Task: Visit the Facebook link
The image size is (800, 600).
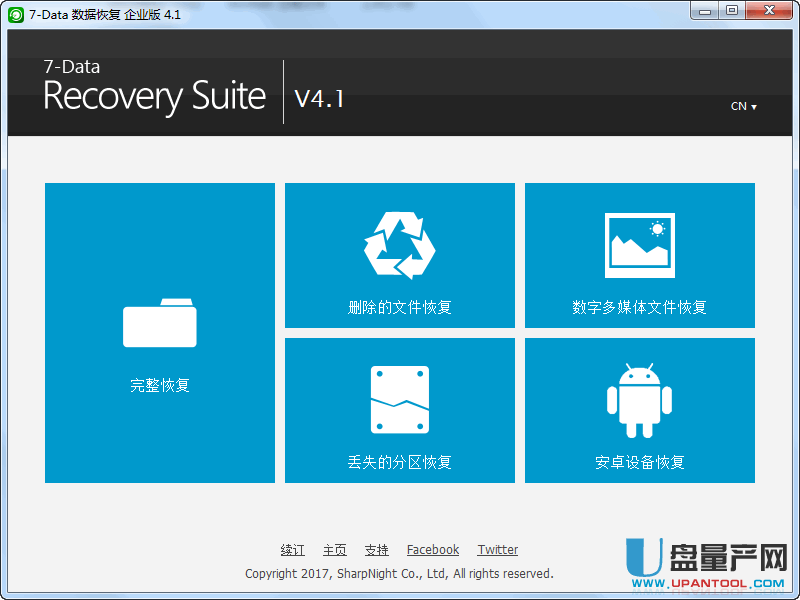Action: click(x=433, y=550)
